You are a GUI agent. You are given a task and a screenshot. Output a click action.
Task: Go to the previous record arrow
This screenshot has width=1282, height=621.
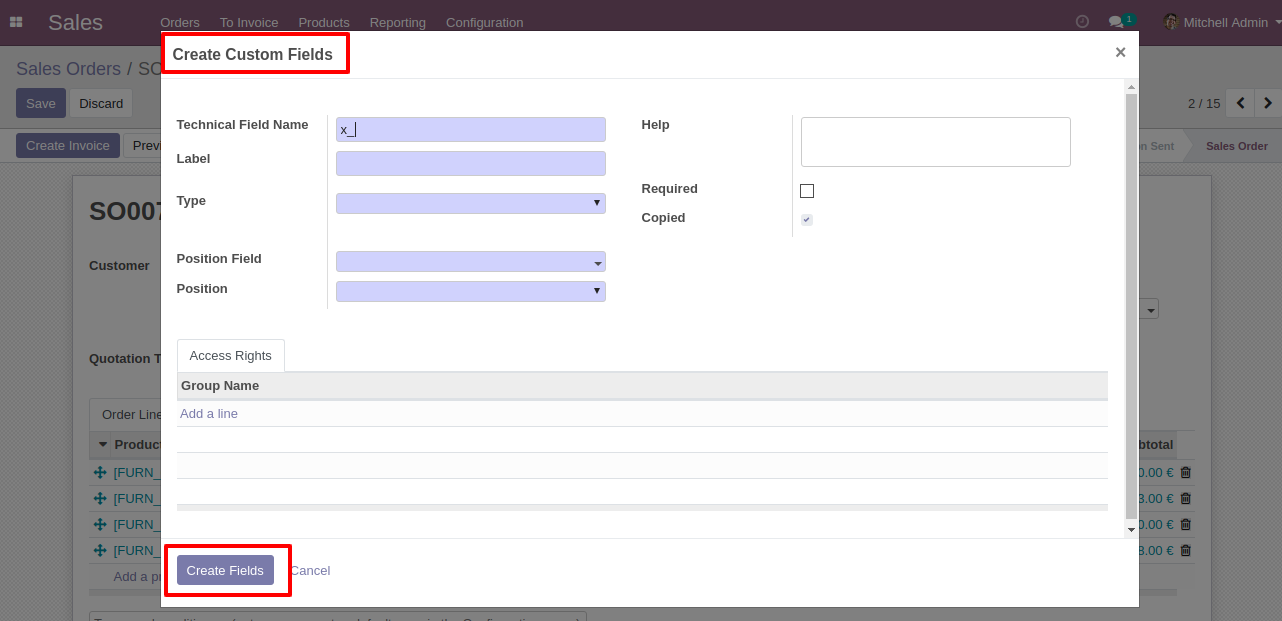click(1241, 103)
